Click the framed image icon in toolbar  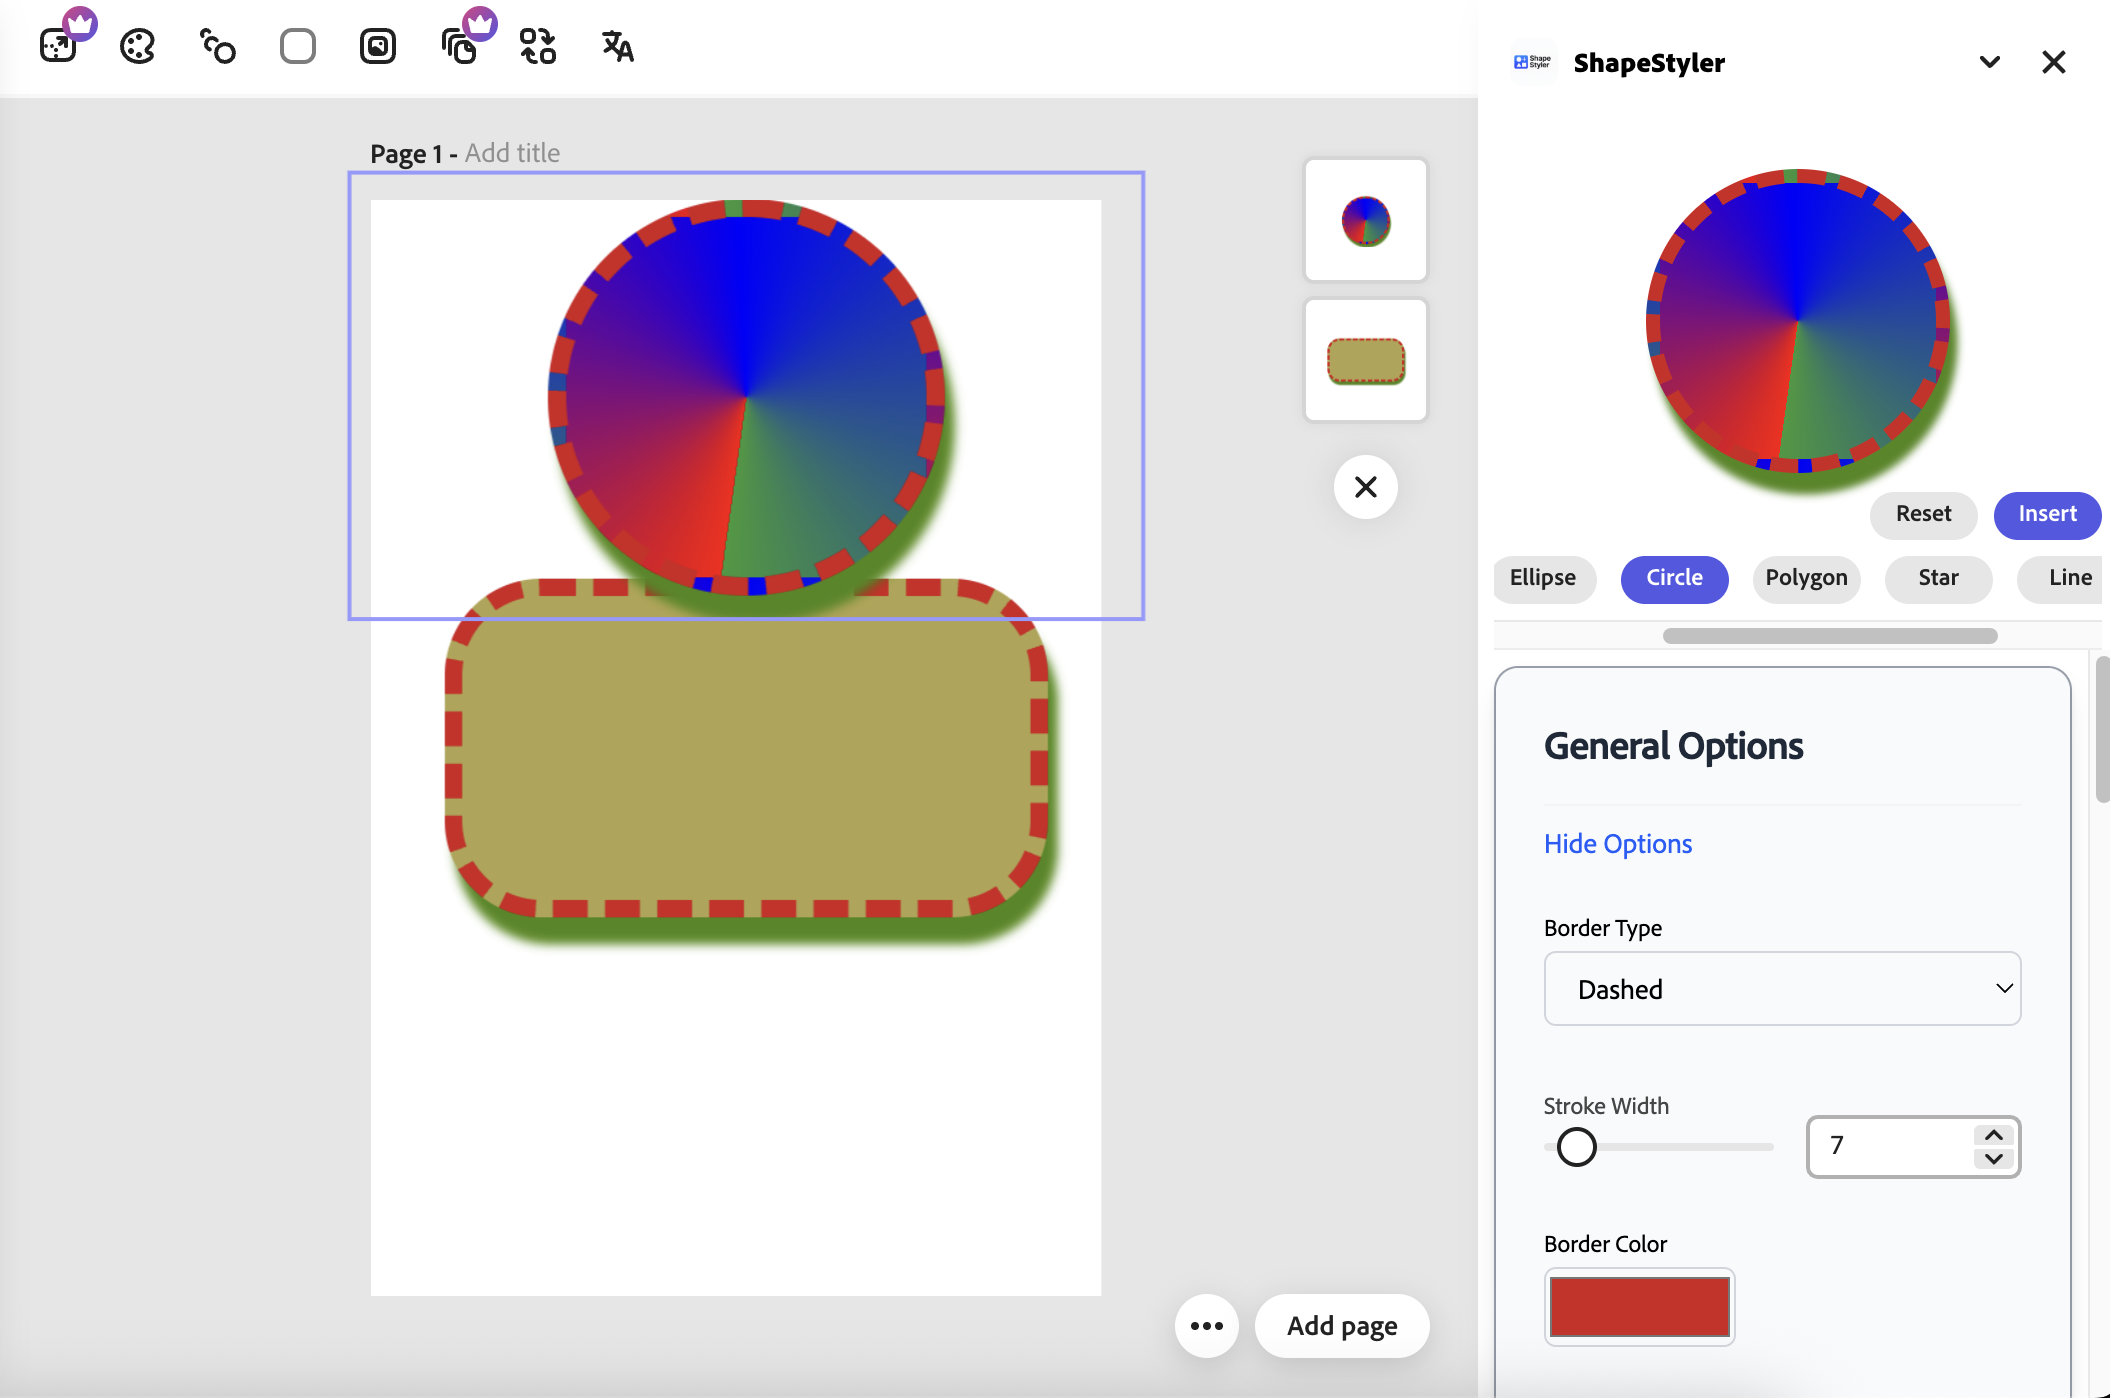coord(378,46)
